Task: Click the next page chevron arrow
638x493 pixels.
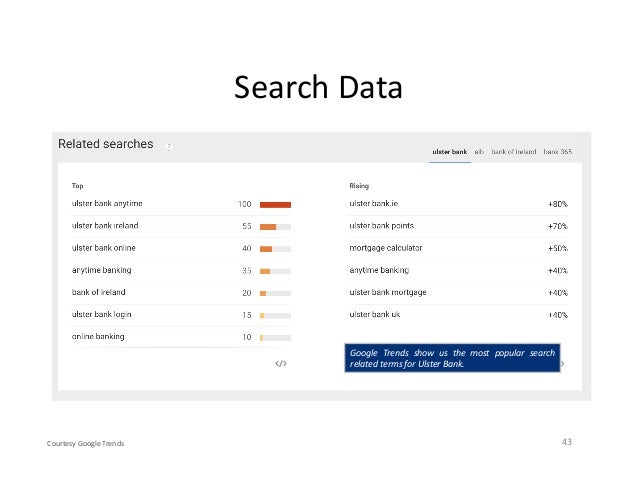Action: point(563,364)
